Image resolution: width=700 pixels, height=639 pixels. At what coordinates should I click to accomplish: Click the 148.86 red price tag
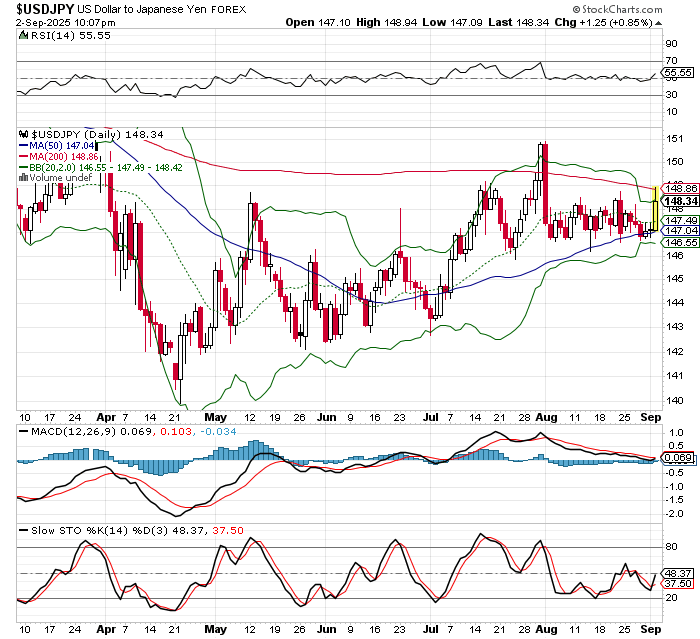click(680, 188)
